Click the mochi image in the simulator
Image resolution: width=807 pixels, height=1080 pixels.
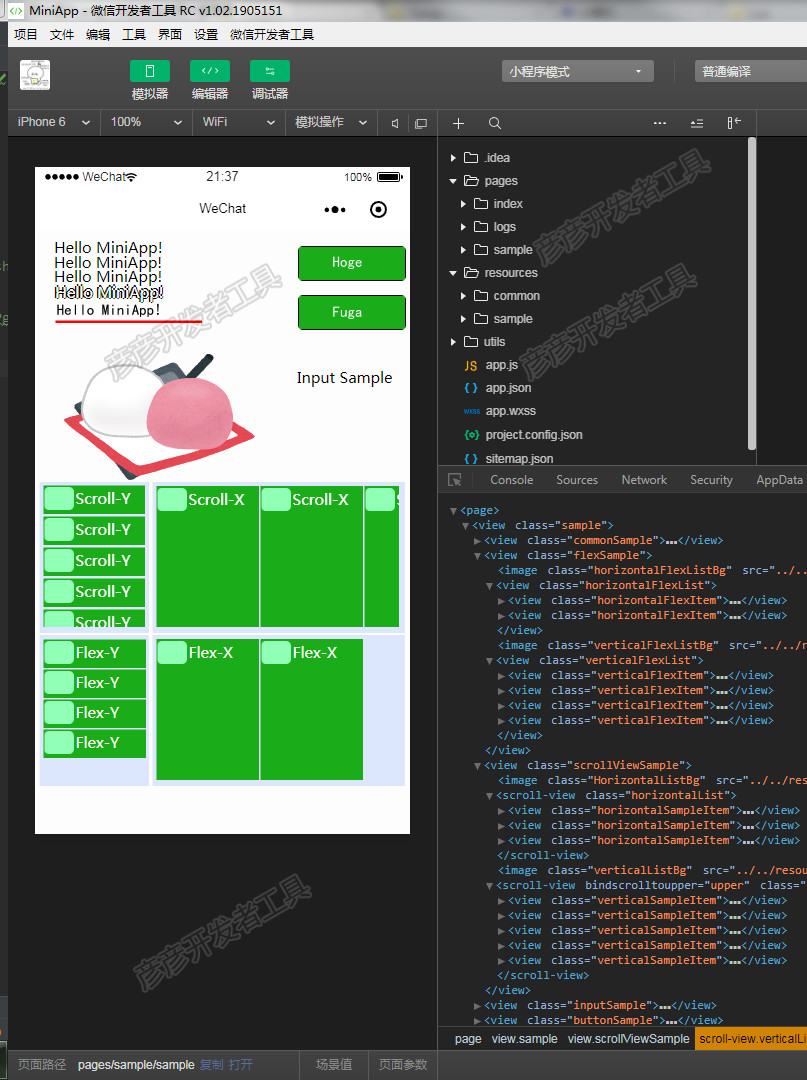click(x=160, y=415)
